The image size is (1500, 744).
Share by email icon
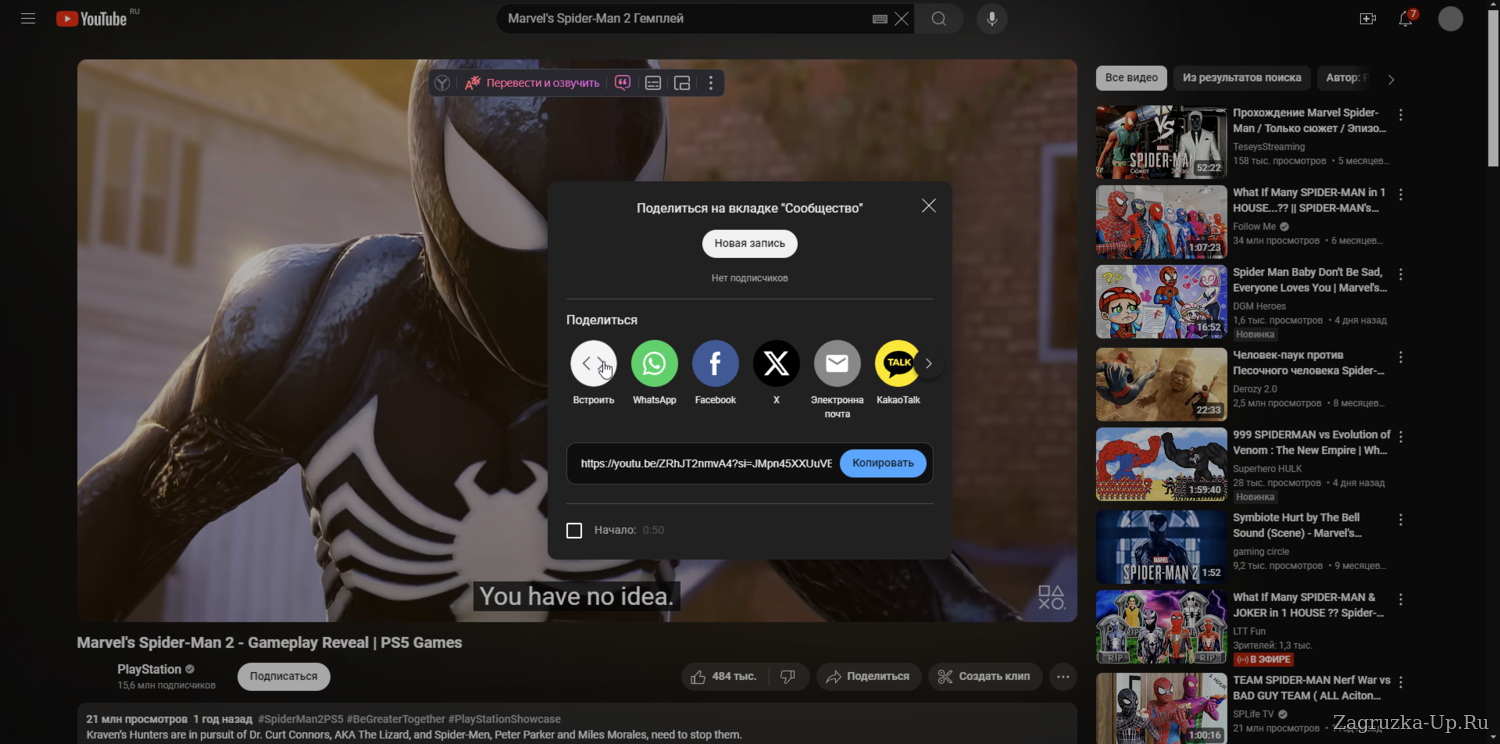[837, 364]
